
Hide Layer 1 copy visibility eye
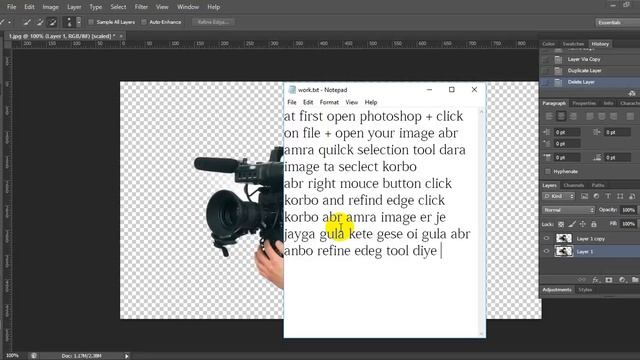tap(546, 238)
